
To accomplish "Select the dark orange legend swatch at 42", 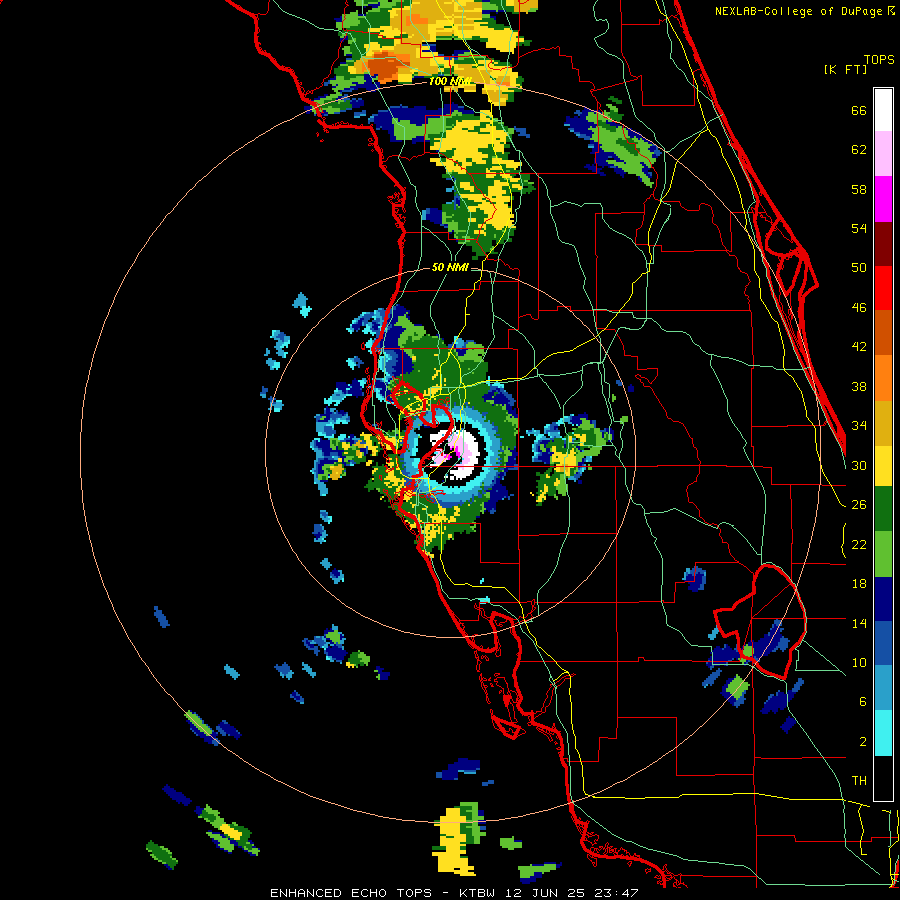I will 883,332.
